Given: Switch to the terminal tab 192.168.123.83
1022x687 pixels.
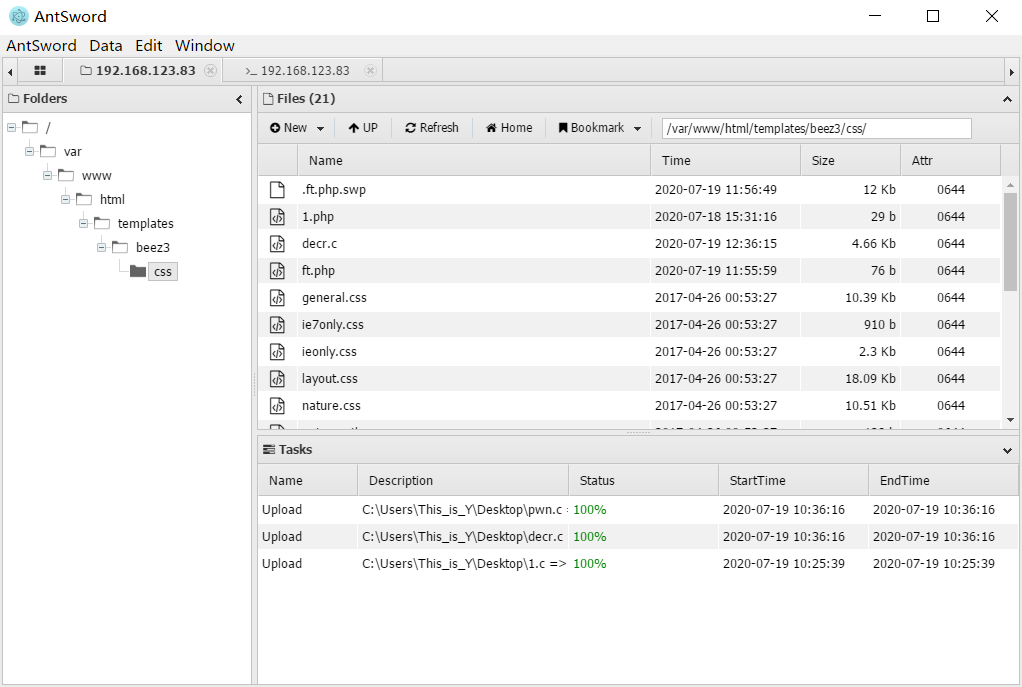Looking at the screenshot, I should 302,70.
